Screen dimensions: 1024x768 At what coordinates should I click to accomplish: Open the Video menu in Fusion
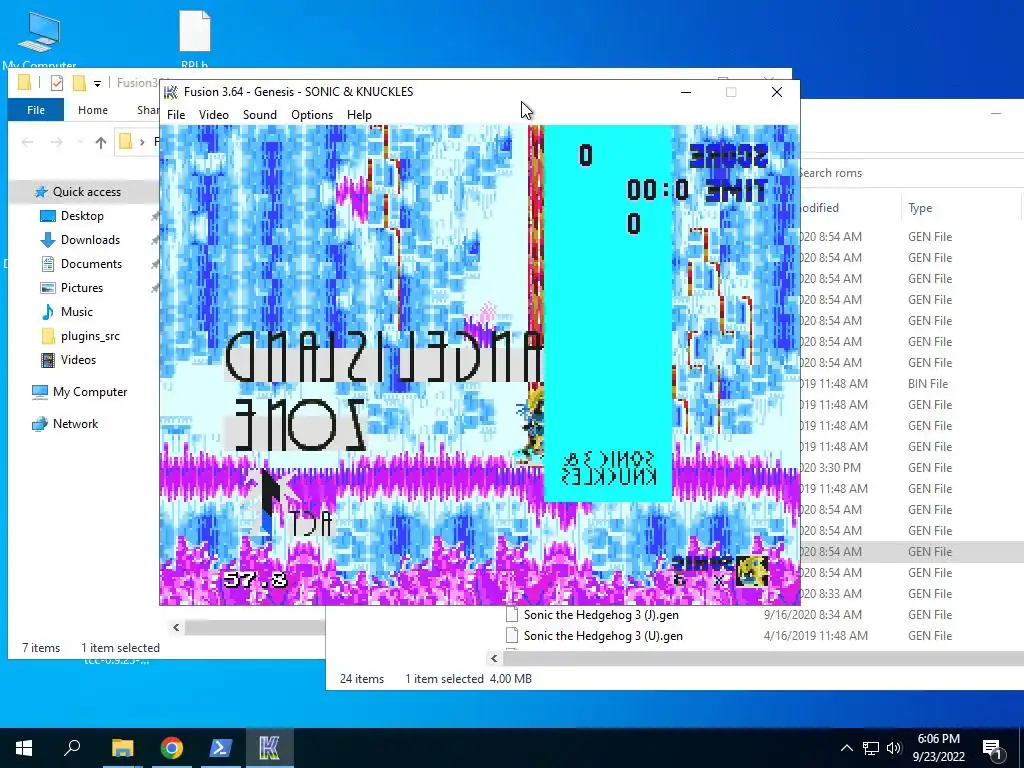pos(214,114)
